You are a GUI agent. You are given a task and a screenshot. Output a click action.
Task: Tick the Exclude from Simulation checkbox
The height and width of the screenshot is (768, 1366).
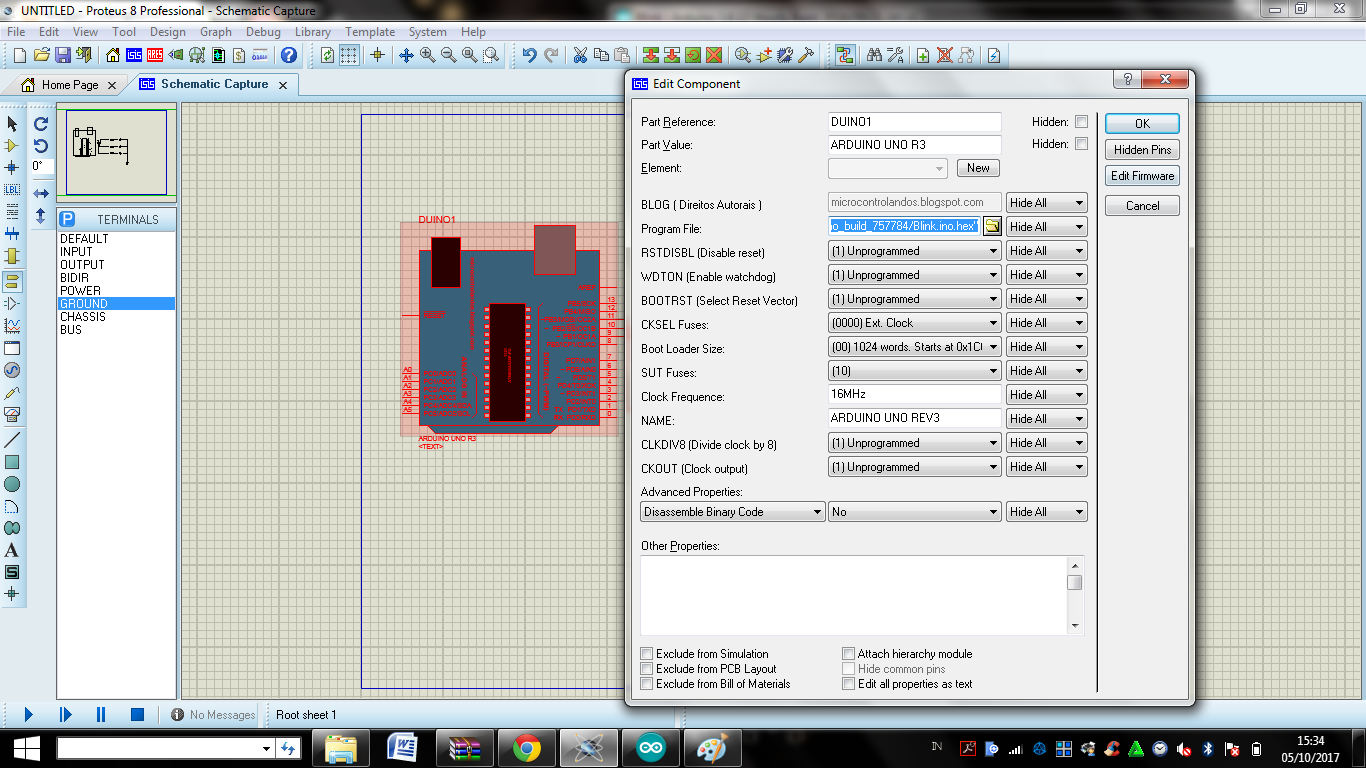coord(647,653)
